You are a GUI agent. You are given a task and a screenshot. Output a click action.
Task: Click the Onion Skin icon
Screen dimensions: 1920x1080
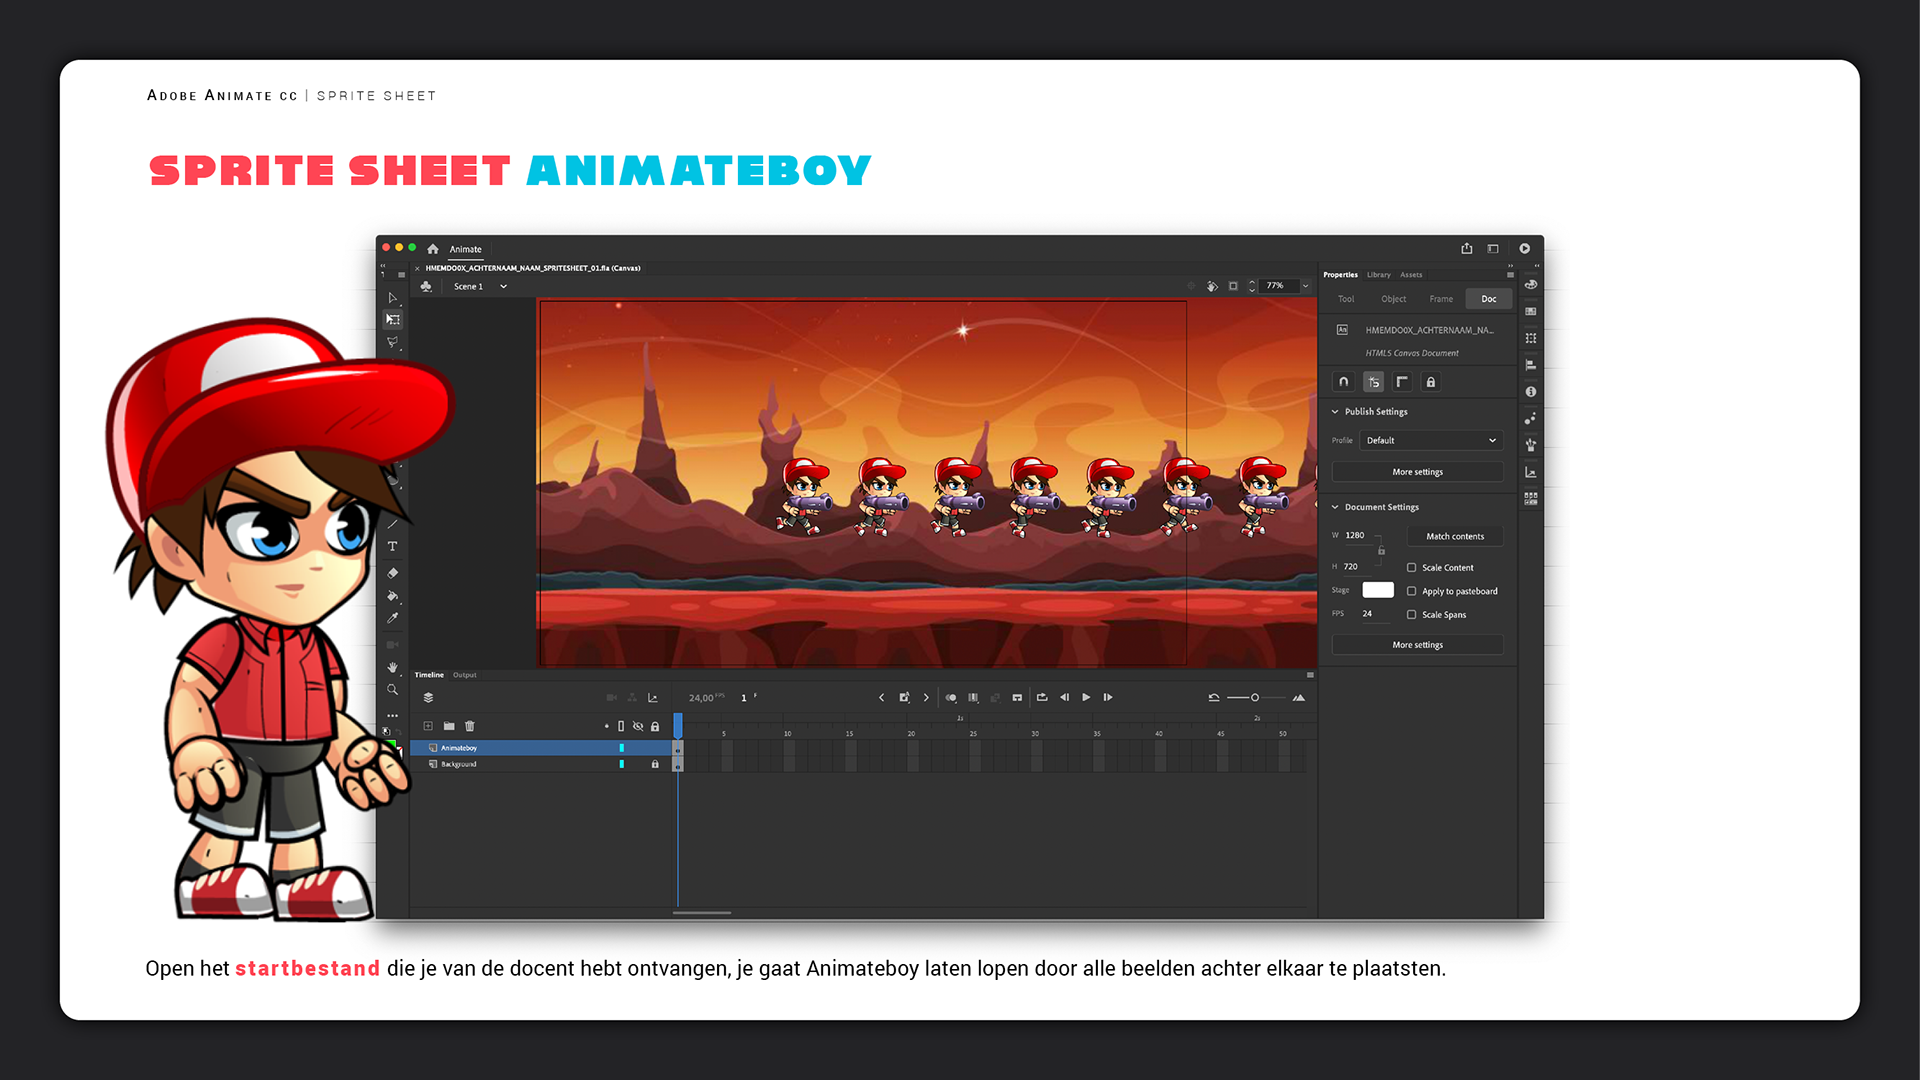click(951, 698)
